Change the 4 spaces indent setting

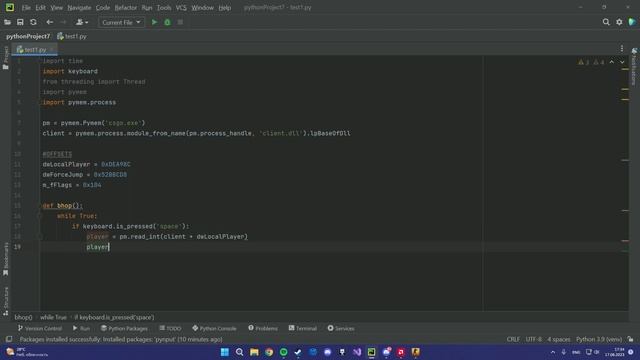click(559, 339)
